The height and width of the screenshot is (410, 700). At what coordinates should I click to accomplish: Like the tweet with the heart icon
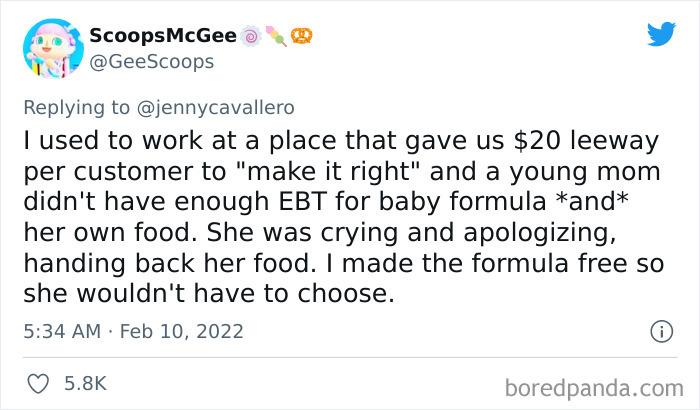tap(42, 383)
